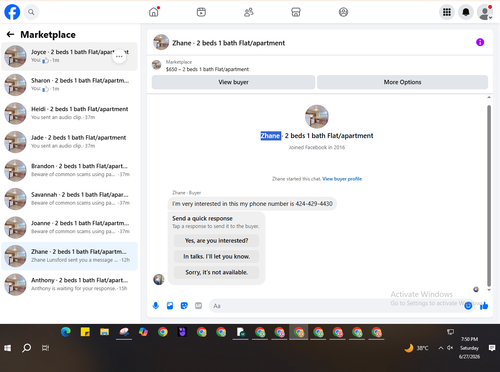
Task: Click the chat scrollbar thumb
Action: pos(489,196)
